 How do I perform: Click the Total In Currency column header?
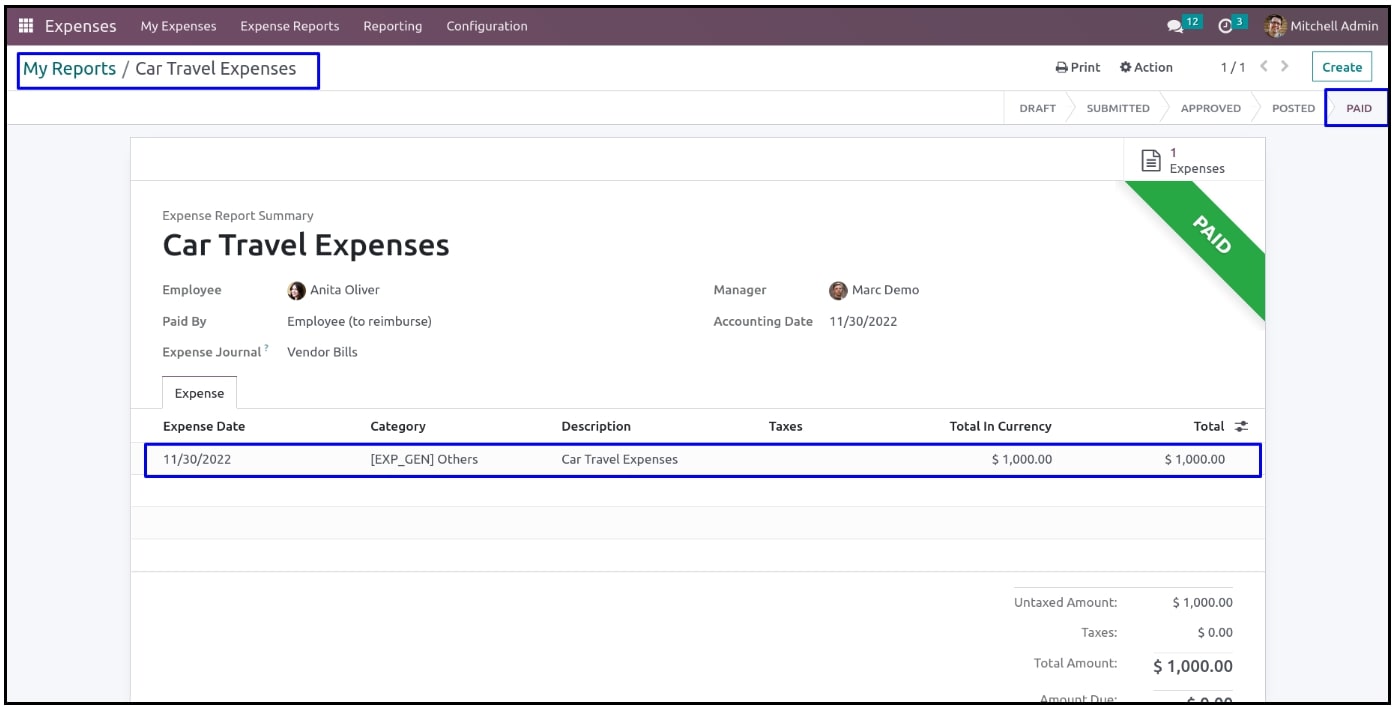[x=1000, y=426]
